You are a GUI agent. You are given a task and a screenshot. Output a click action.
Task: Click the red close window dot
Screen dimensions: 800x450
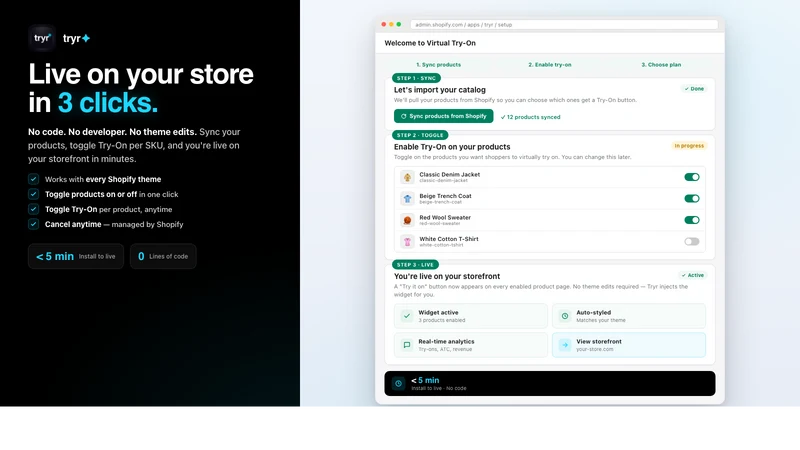384,24
